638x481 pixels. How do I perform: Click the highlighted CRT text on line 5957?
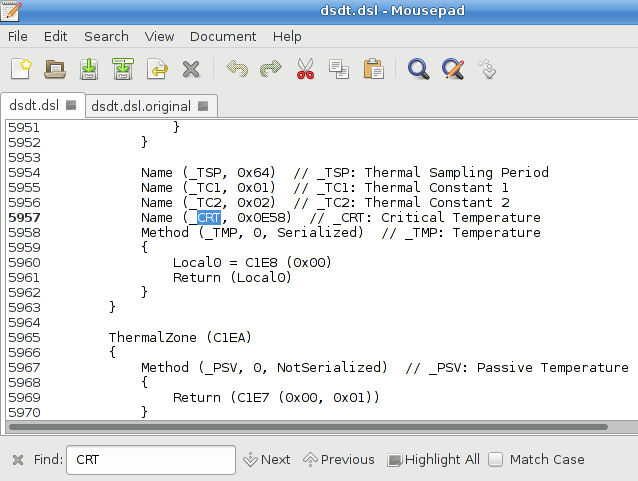209,218
